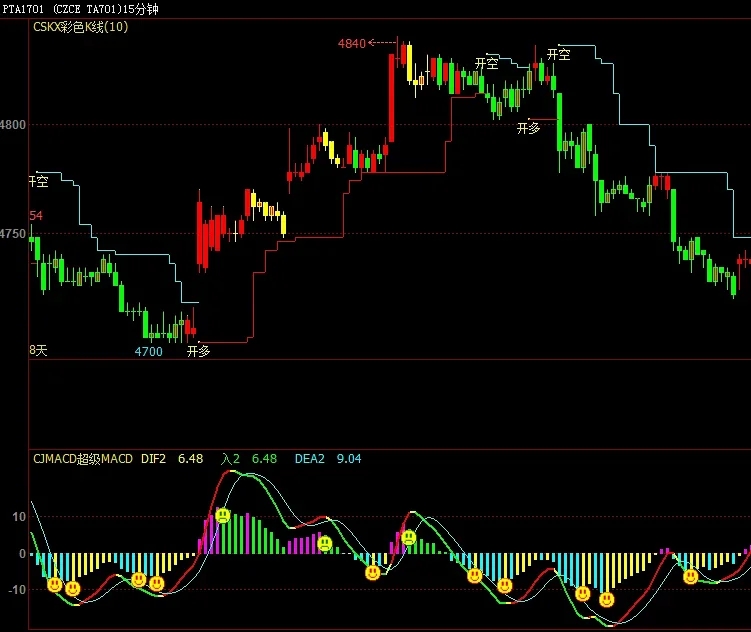This screenshot has height=632, width=751.
Task: Click the smiley face below the first 开多 label
Action: (x=157, y=583)
